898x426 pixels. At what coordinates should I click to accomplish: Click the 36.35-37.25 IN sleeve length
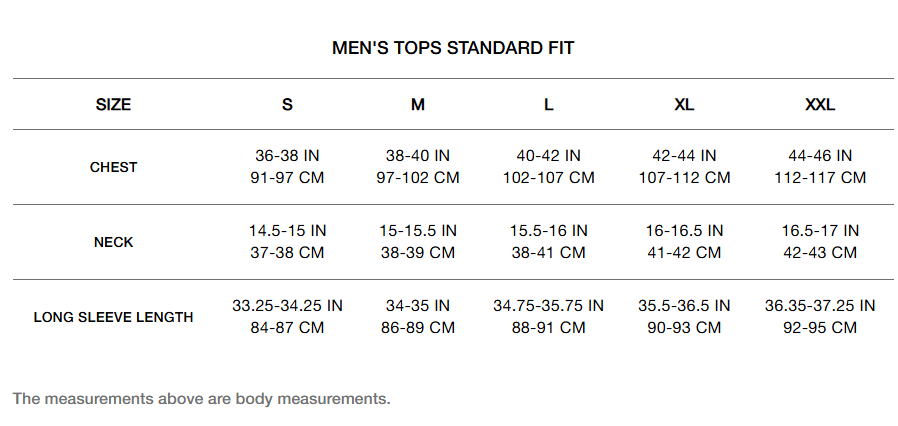pos(820,306)
